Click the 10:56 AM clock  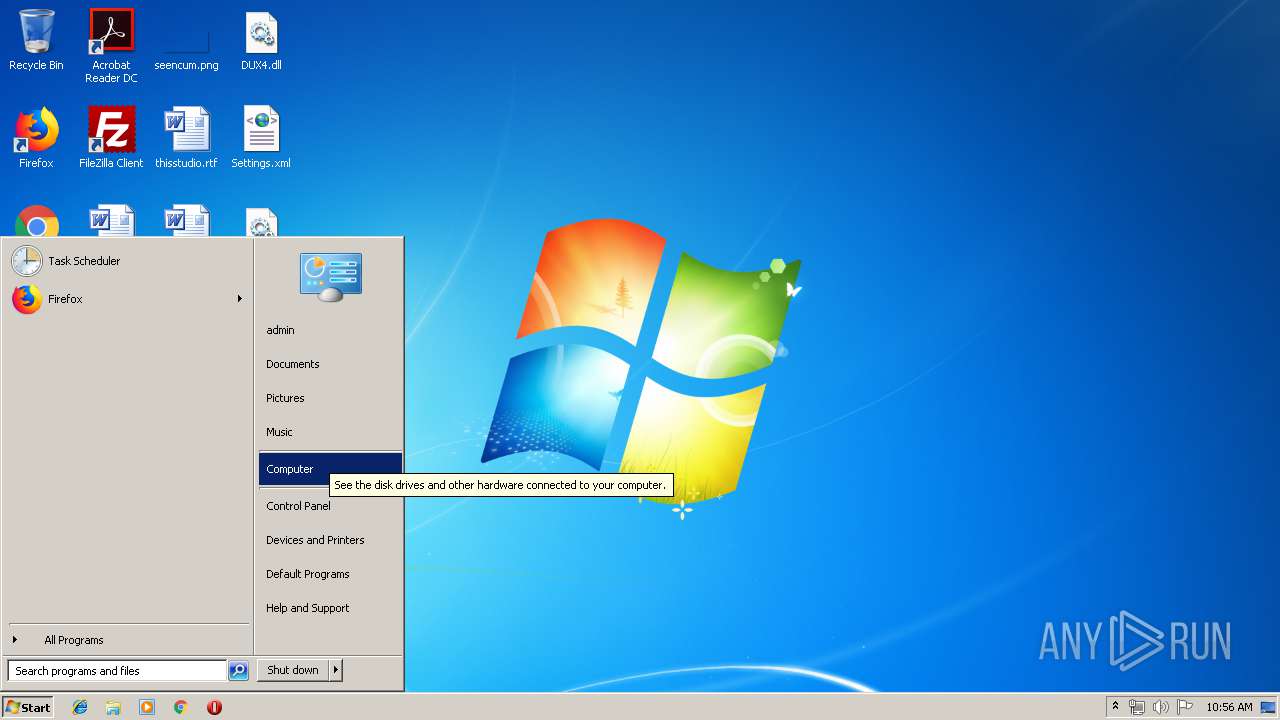click(x=1229, y=707)
